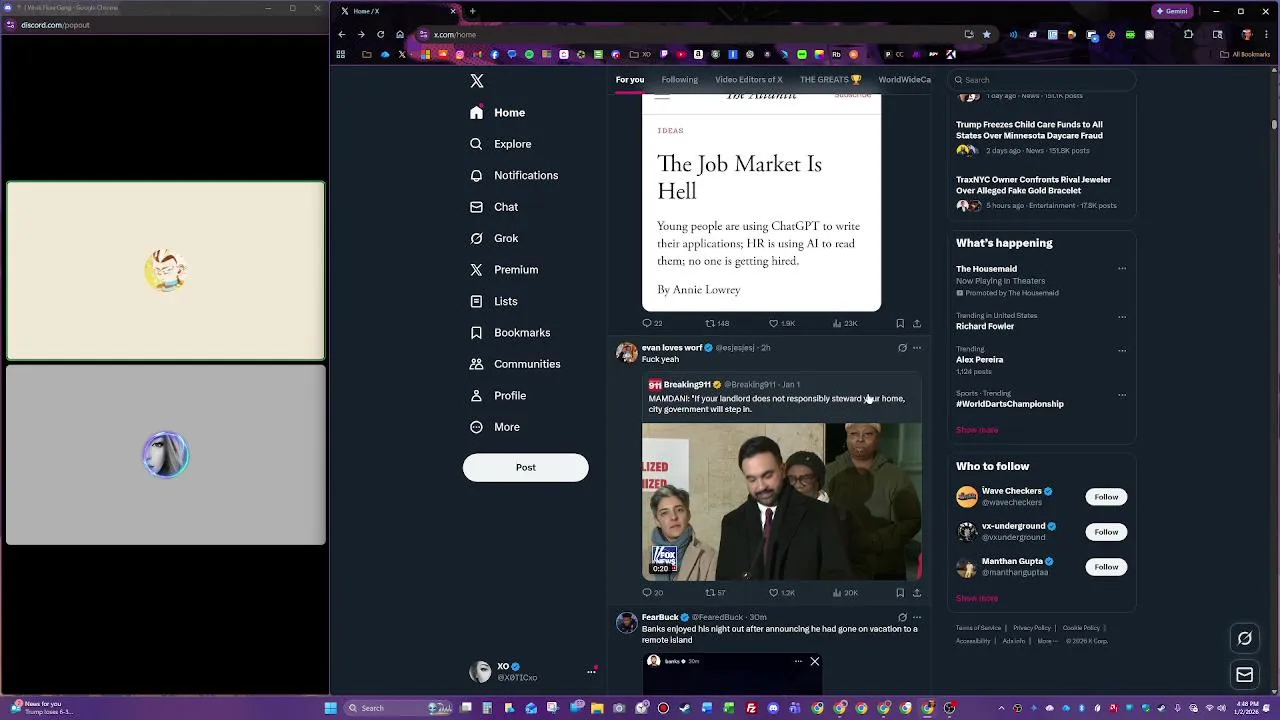Click Show more under Who to follow

977,598
